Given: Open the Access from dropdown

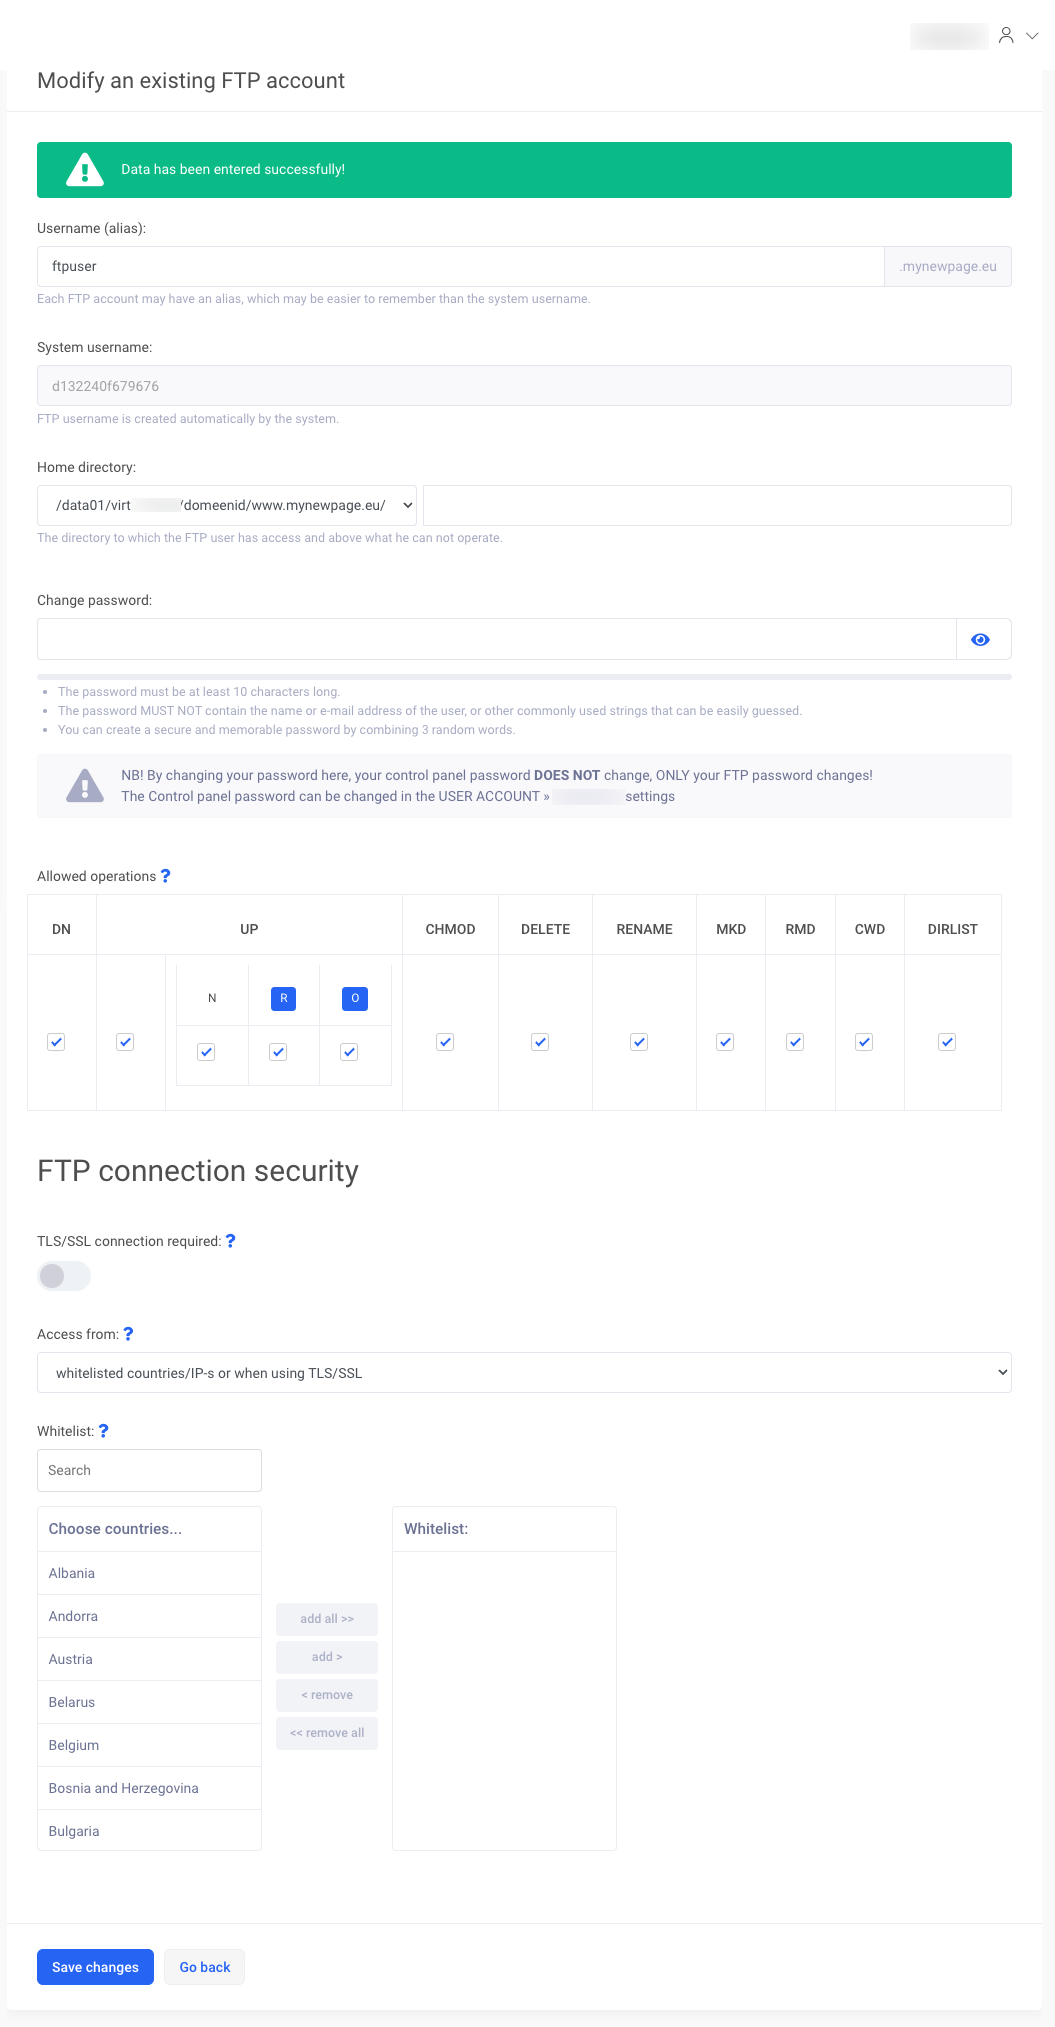Looking at the screenshot, I should pos(524,1373).
